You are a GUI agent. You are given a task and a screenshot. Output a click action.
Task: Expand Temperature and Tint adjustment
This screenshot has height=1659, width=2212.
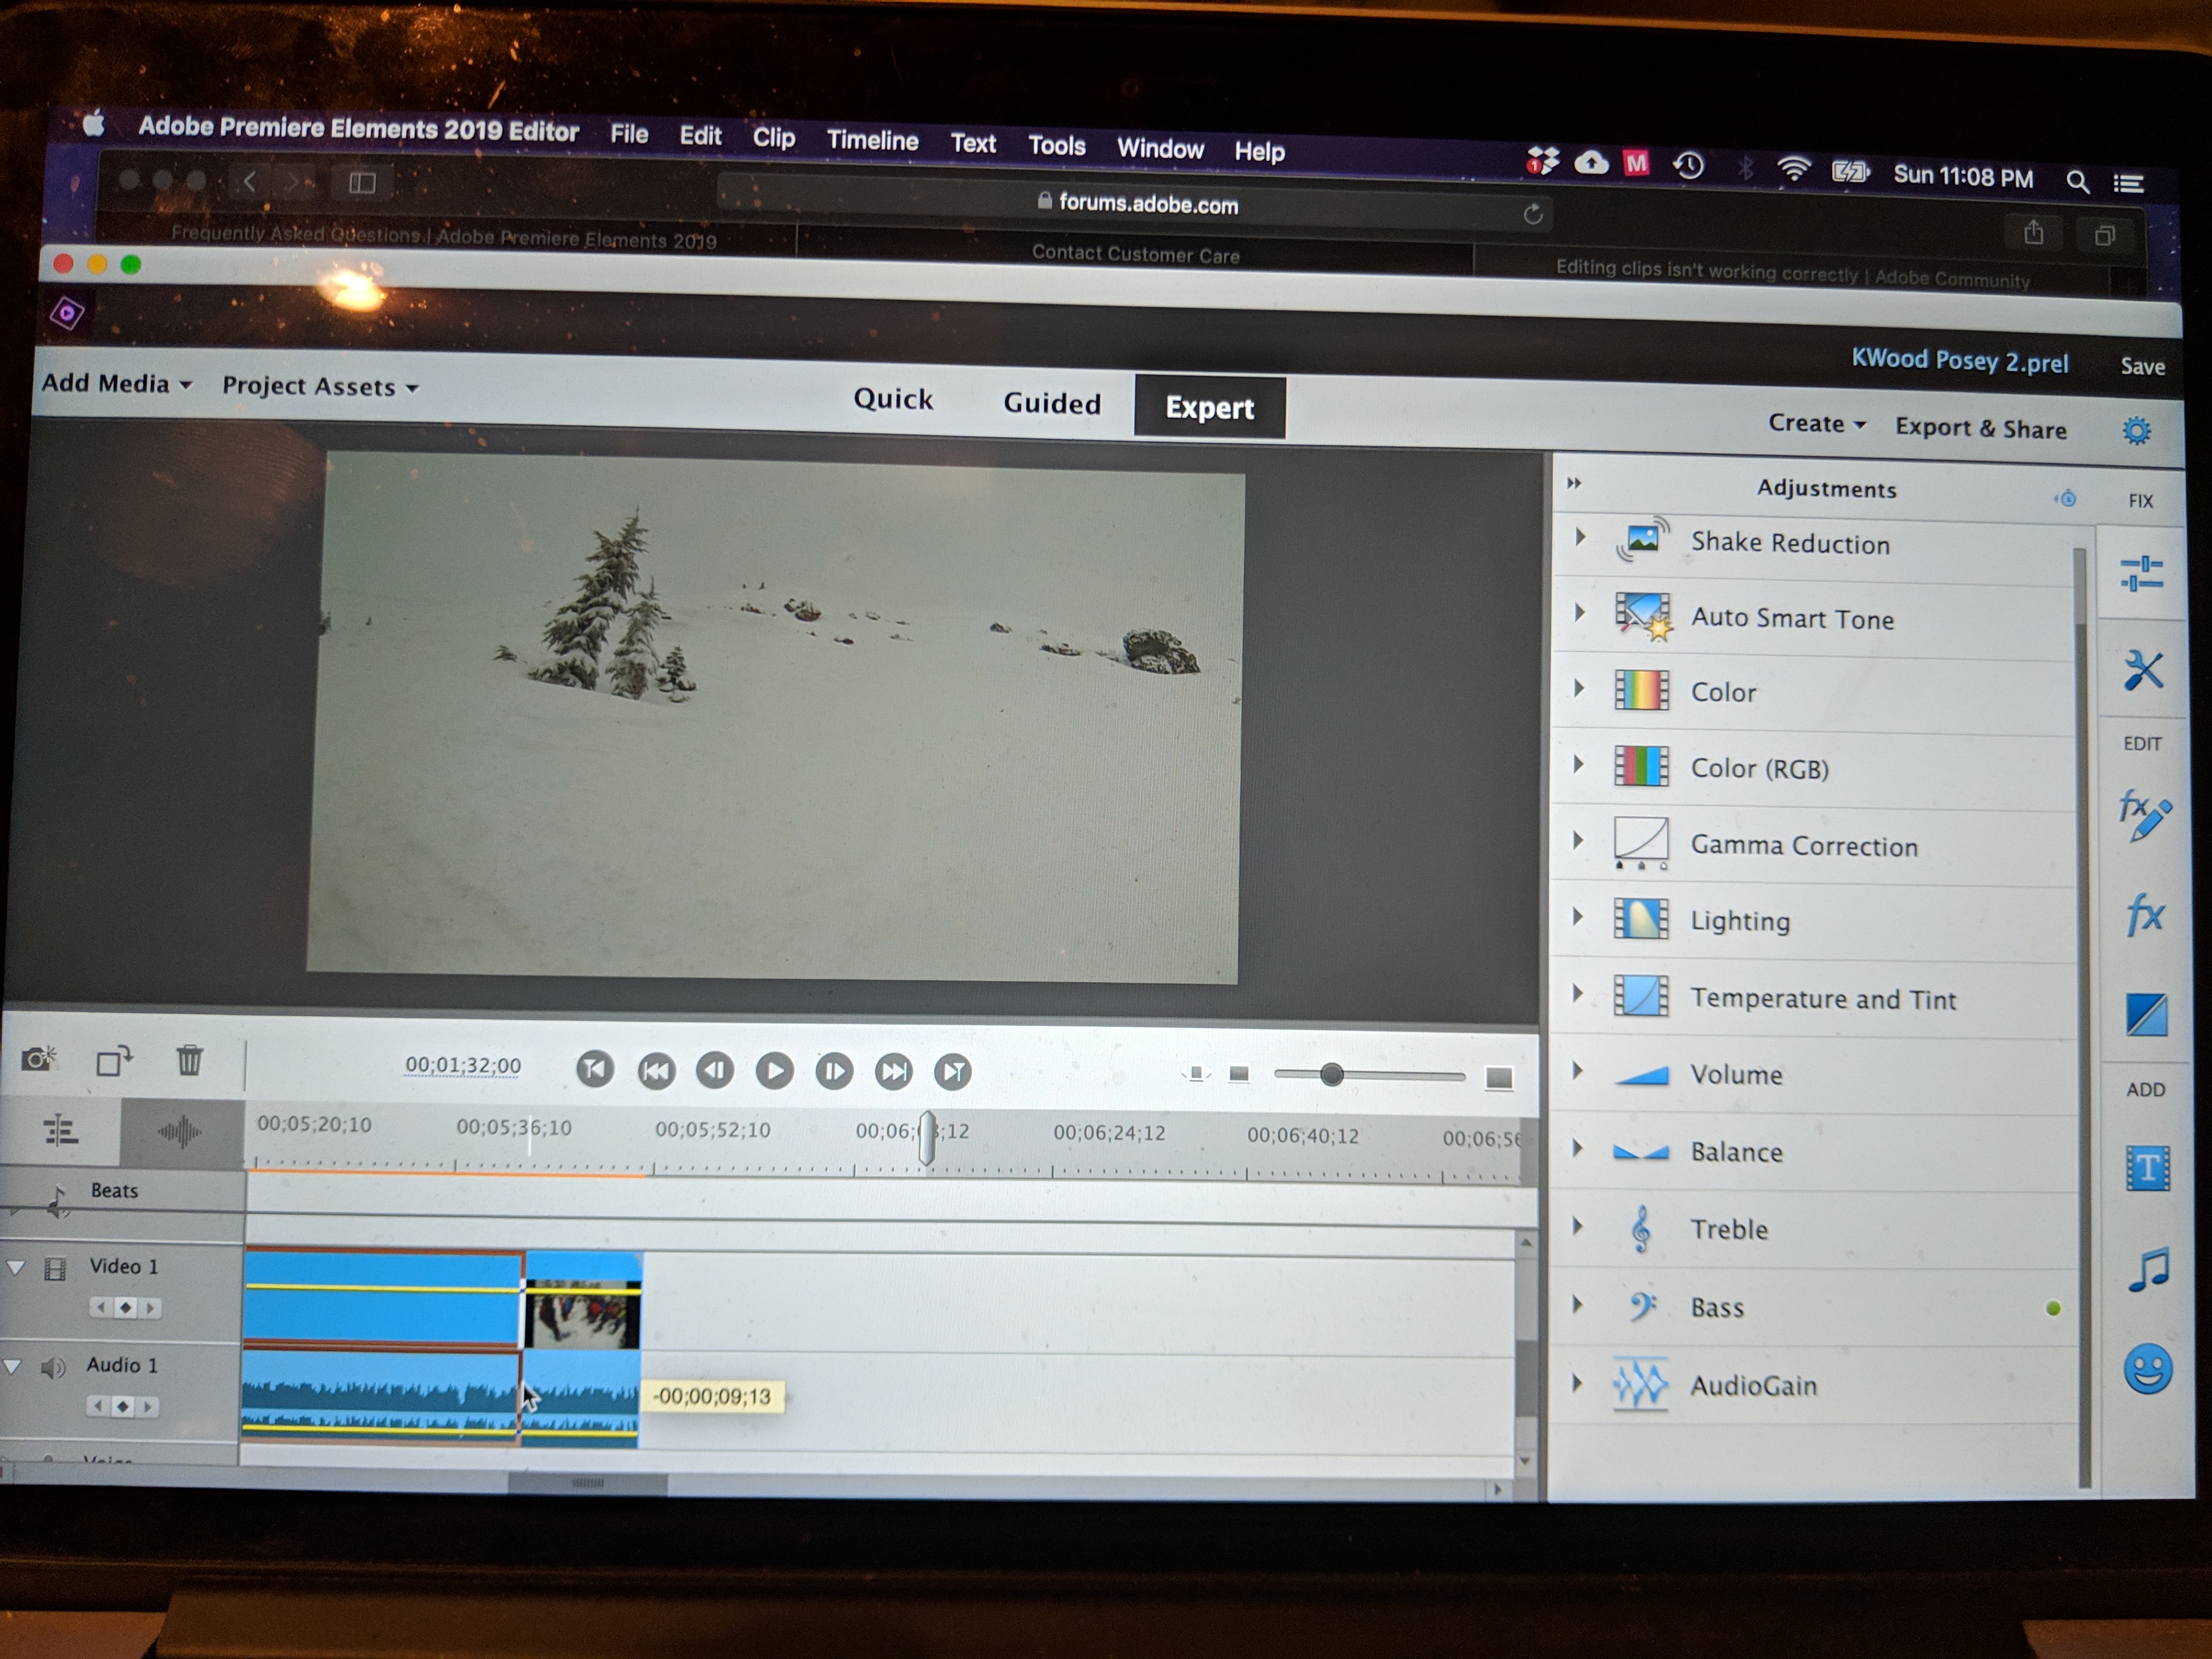click(1578, 993)
